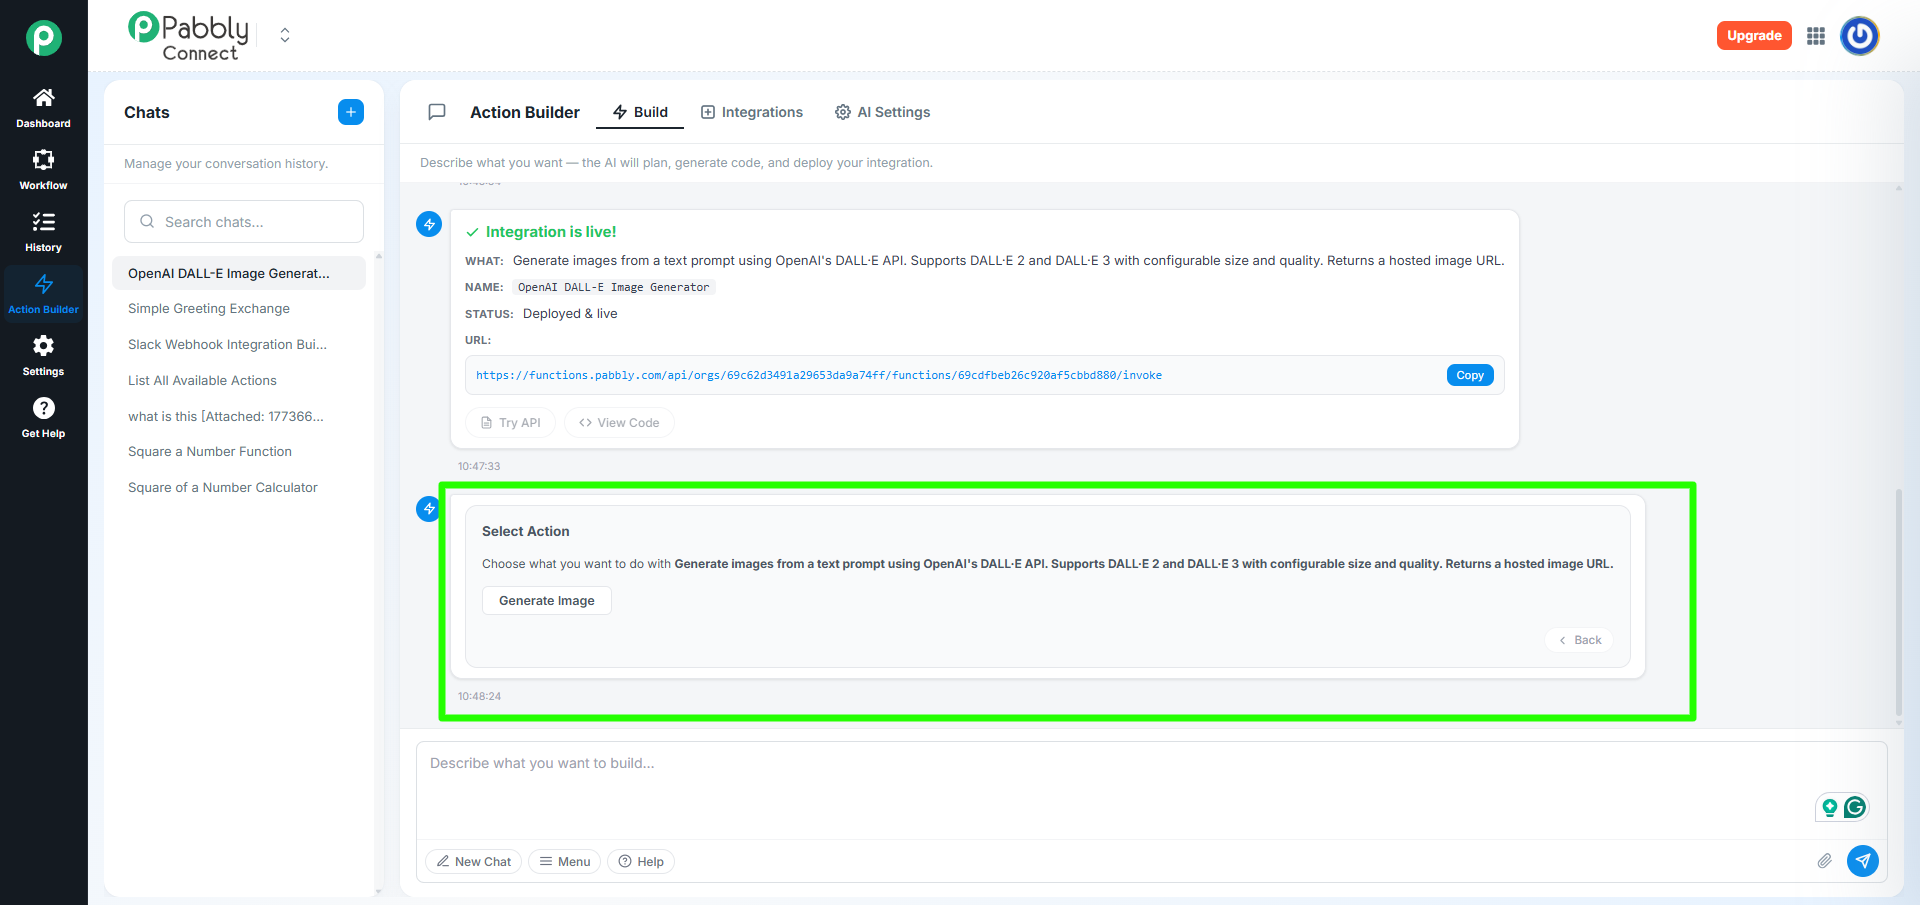Image resolution: width=1920 pixels, height=905 pixels.
Task: Open the apps grid icon
Action: tap(1816, 36)
